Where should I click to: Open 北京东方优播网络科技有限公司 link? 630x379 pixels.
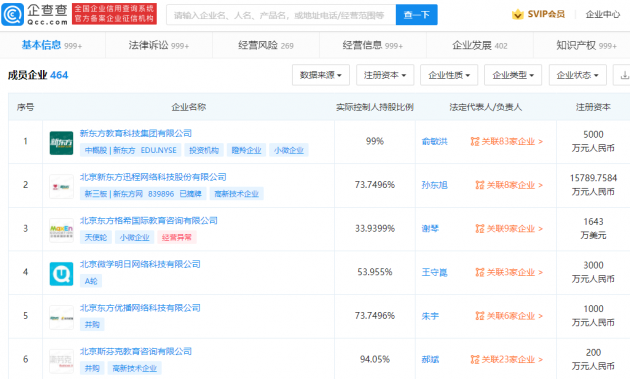140,308
